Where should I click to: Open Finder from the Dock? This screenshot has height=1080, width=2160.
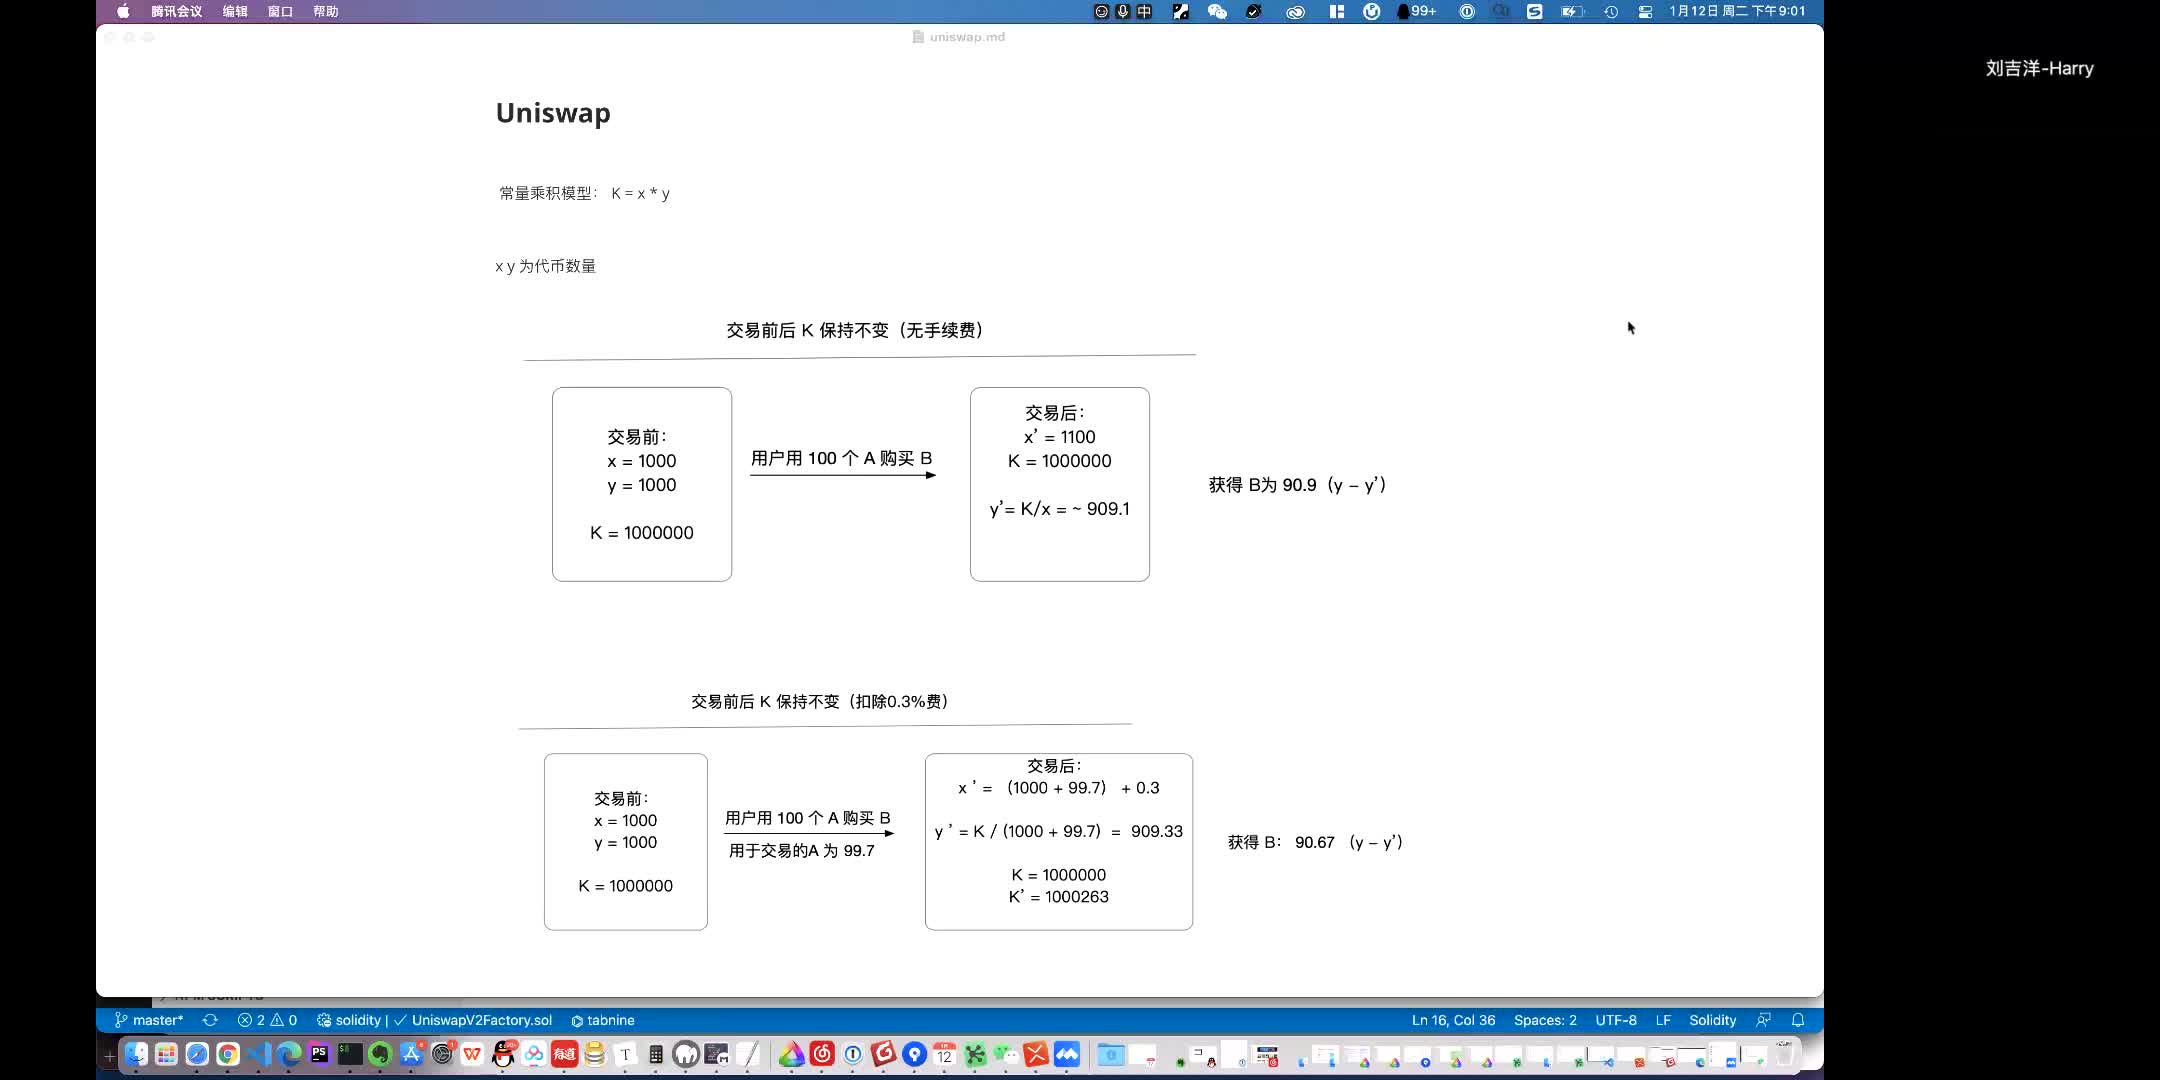pyautogui.click(x=136, y=1054)
